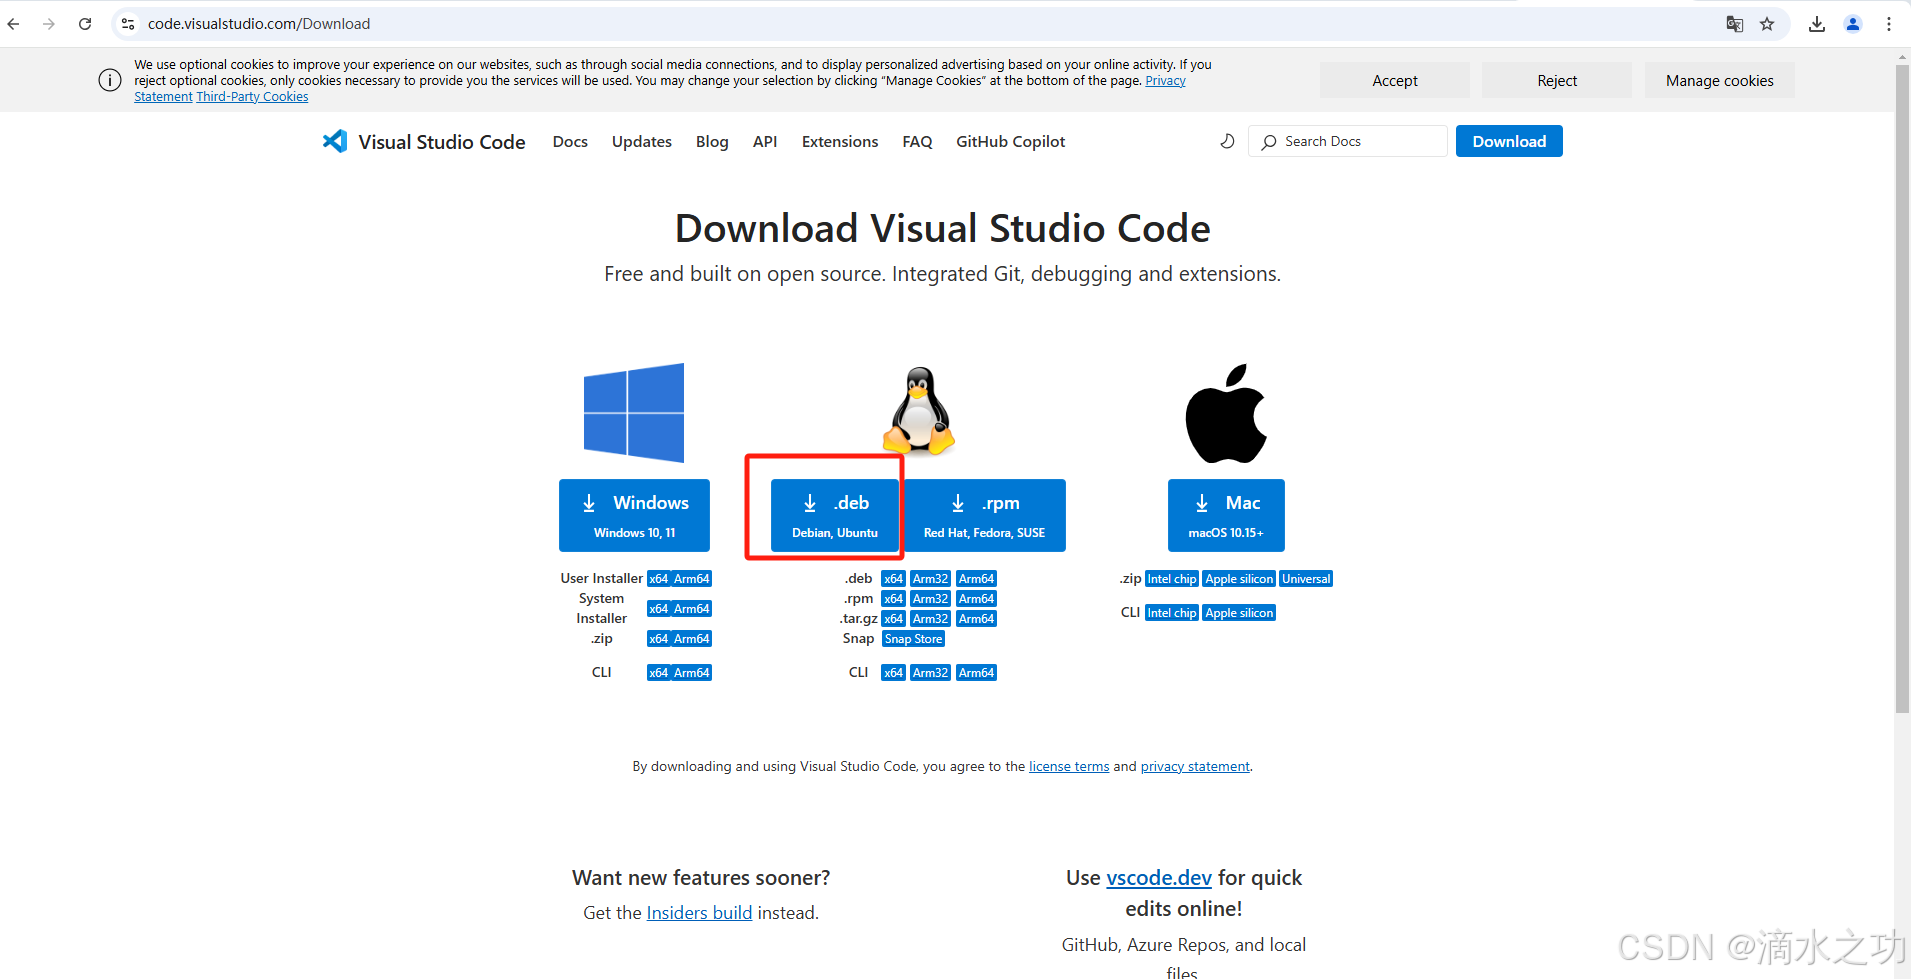
Task: Open the Extensions menu item
Action: 840,142
